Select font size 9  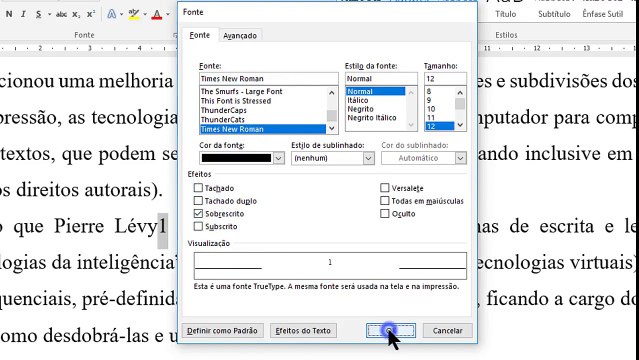click(x=439, y=100)
